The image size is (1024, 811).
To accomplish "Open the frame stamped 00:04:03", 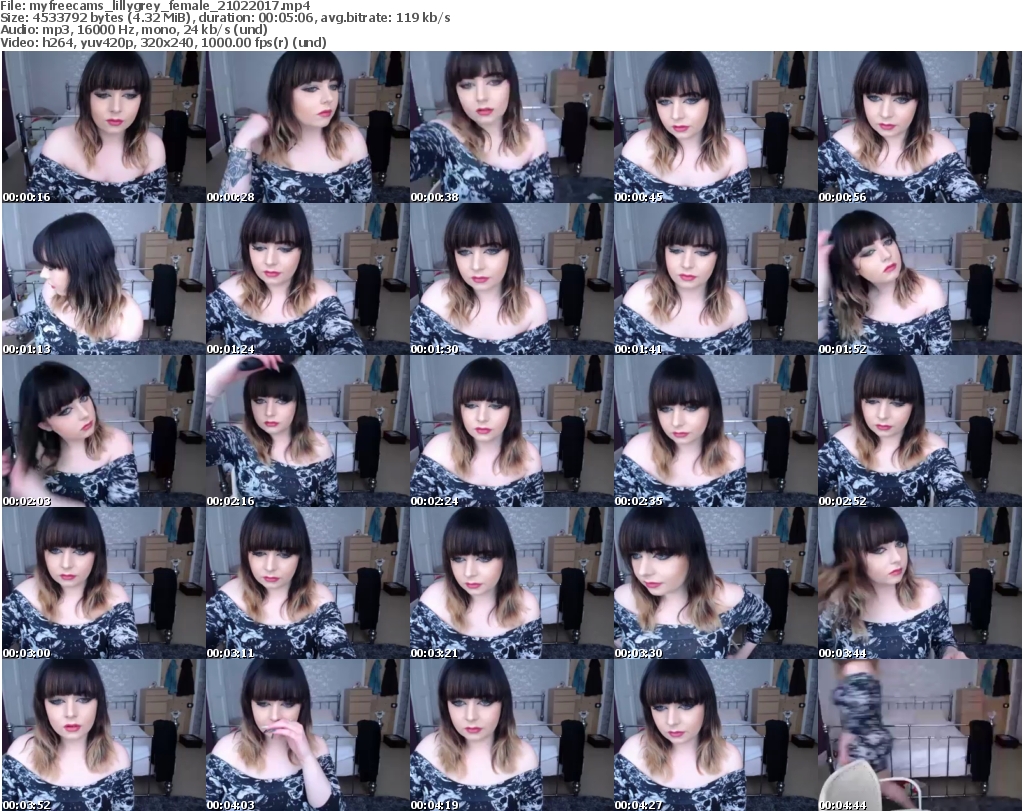I will tap(307, 735).
